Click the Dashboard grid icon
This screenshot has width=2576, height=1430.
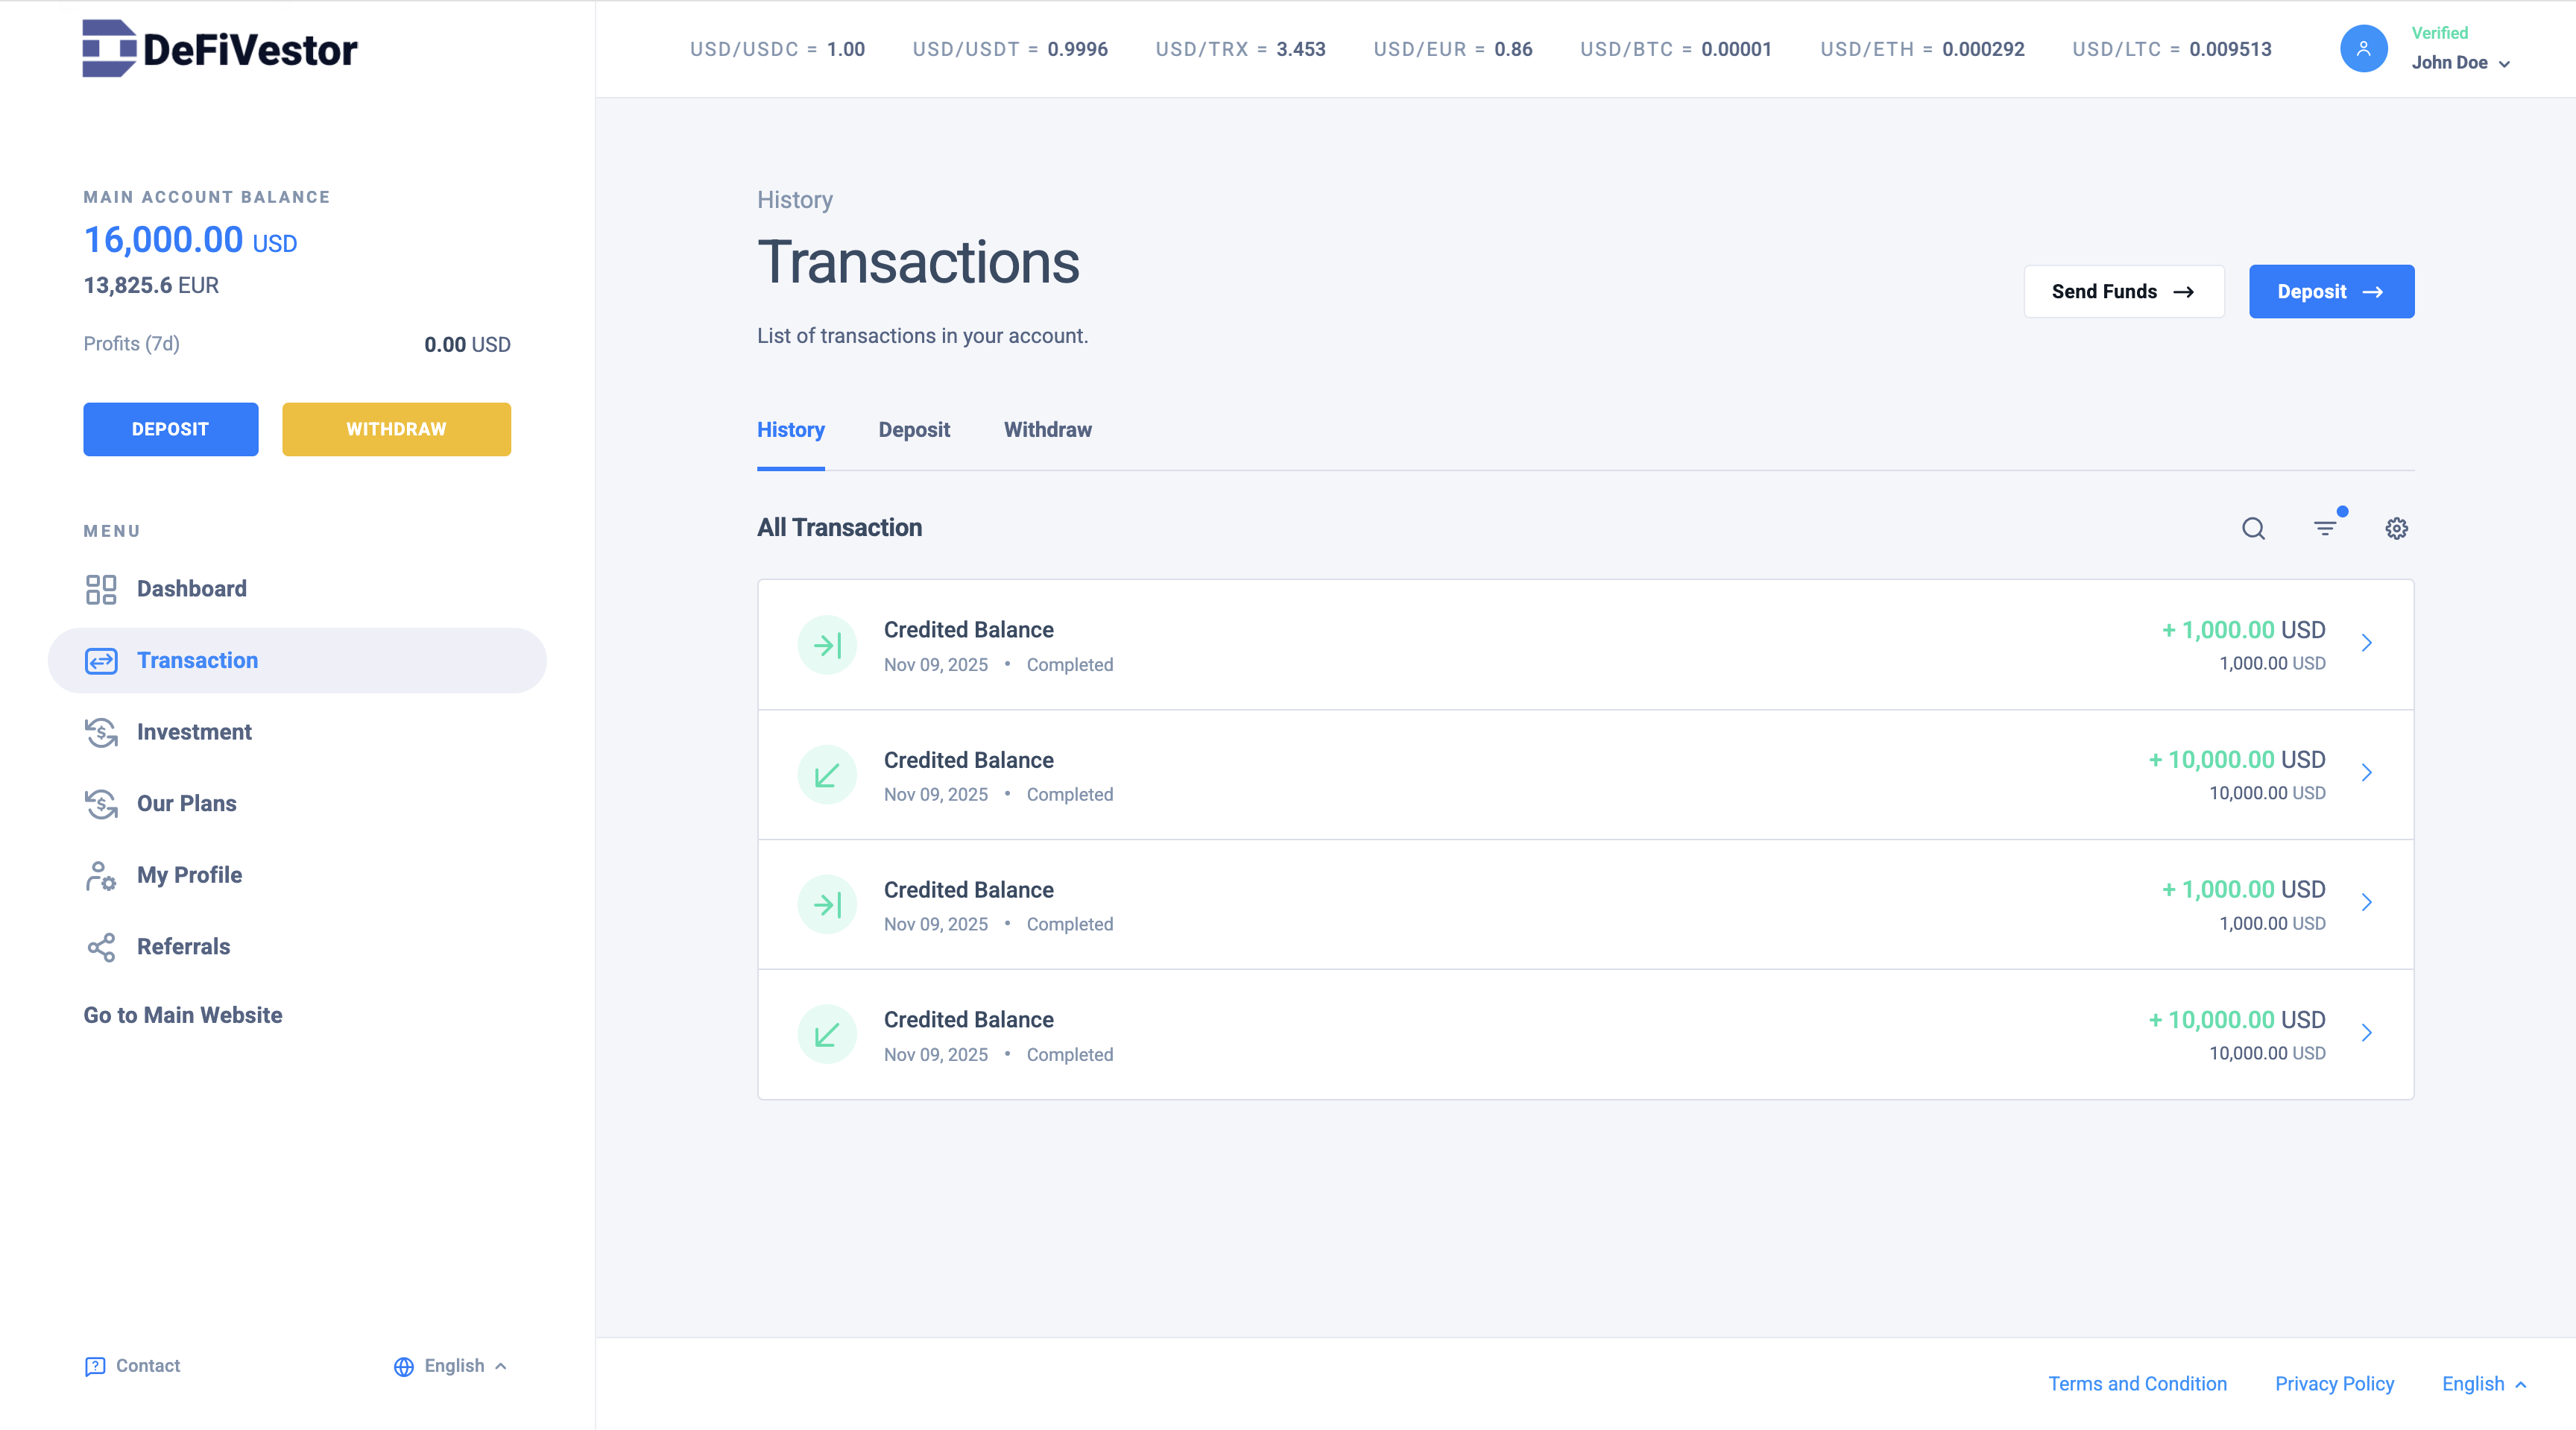pos(100,589)
